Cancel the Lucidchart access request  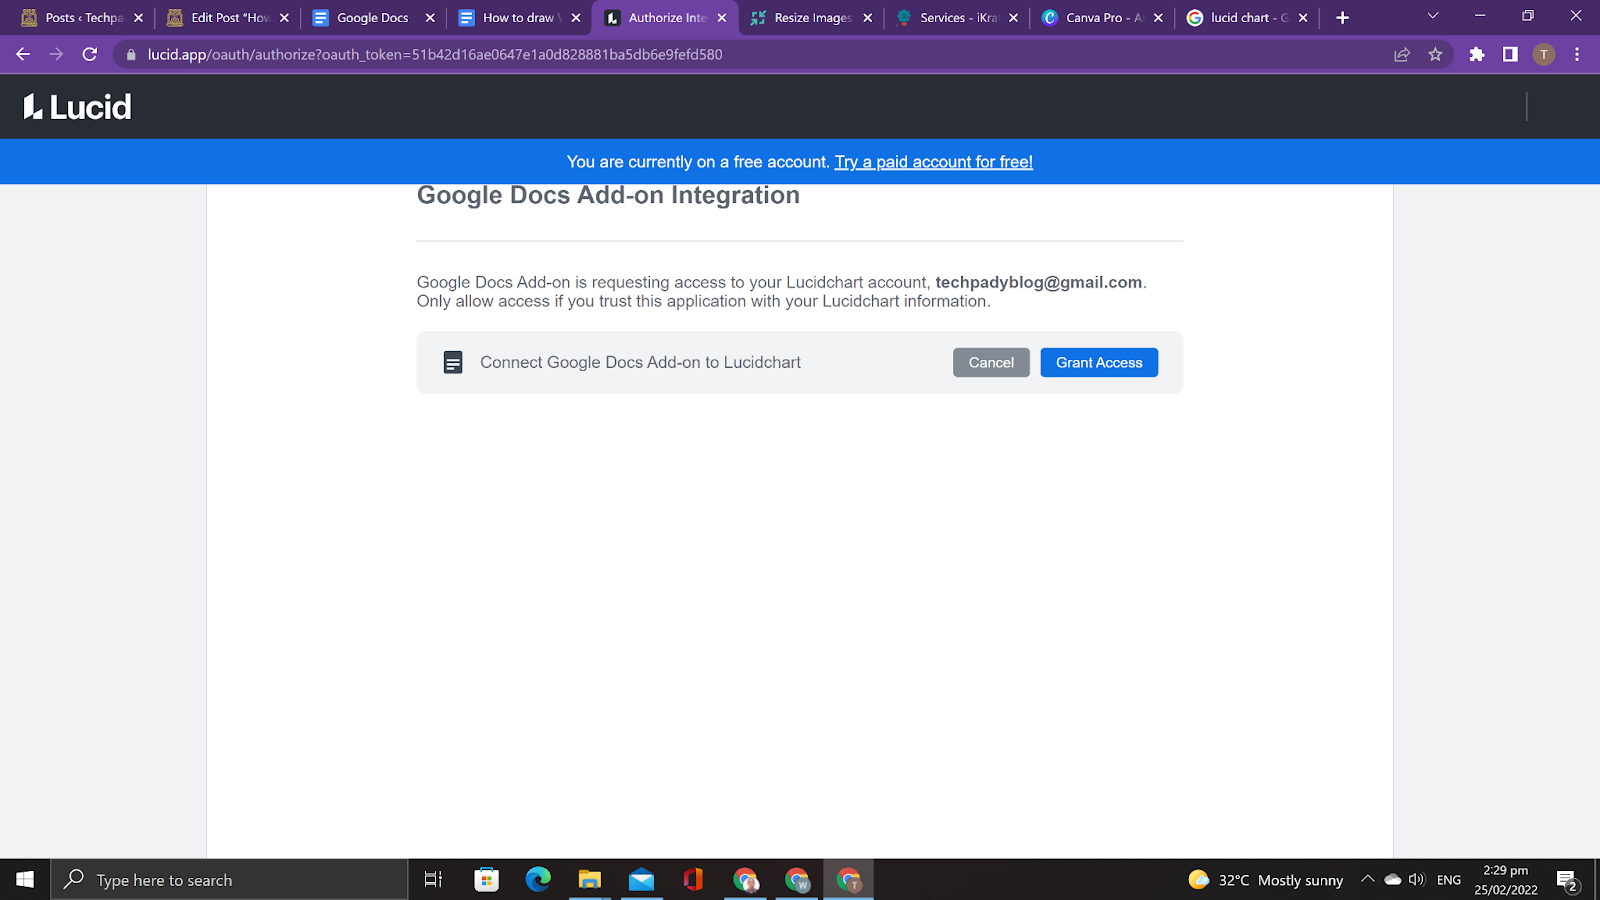click(x=991, y=362)
